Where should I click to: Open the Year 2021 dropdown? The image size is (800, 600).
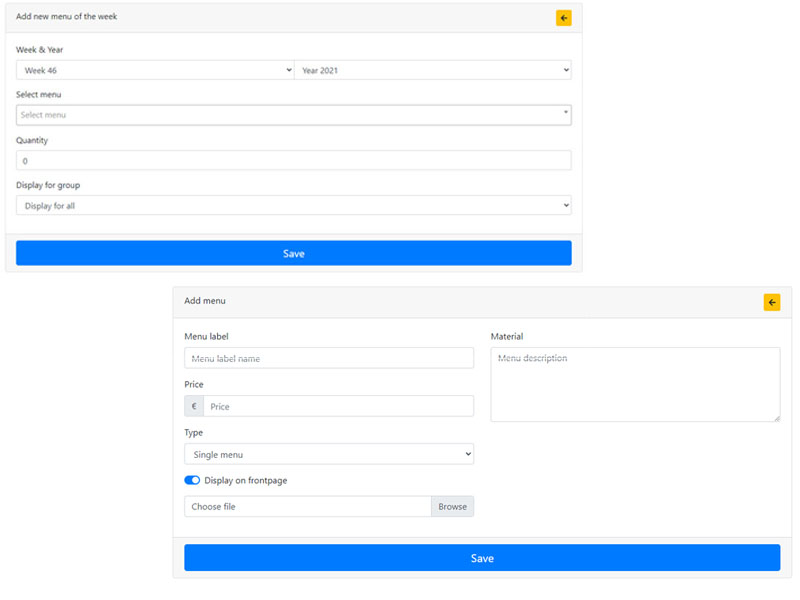coord(435,70)
